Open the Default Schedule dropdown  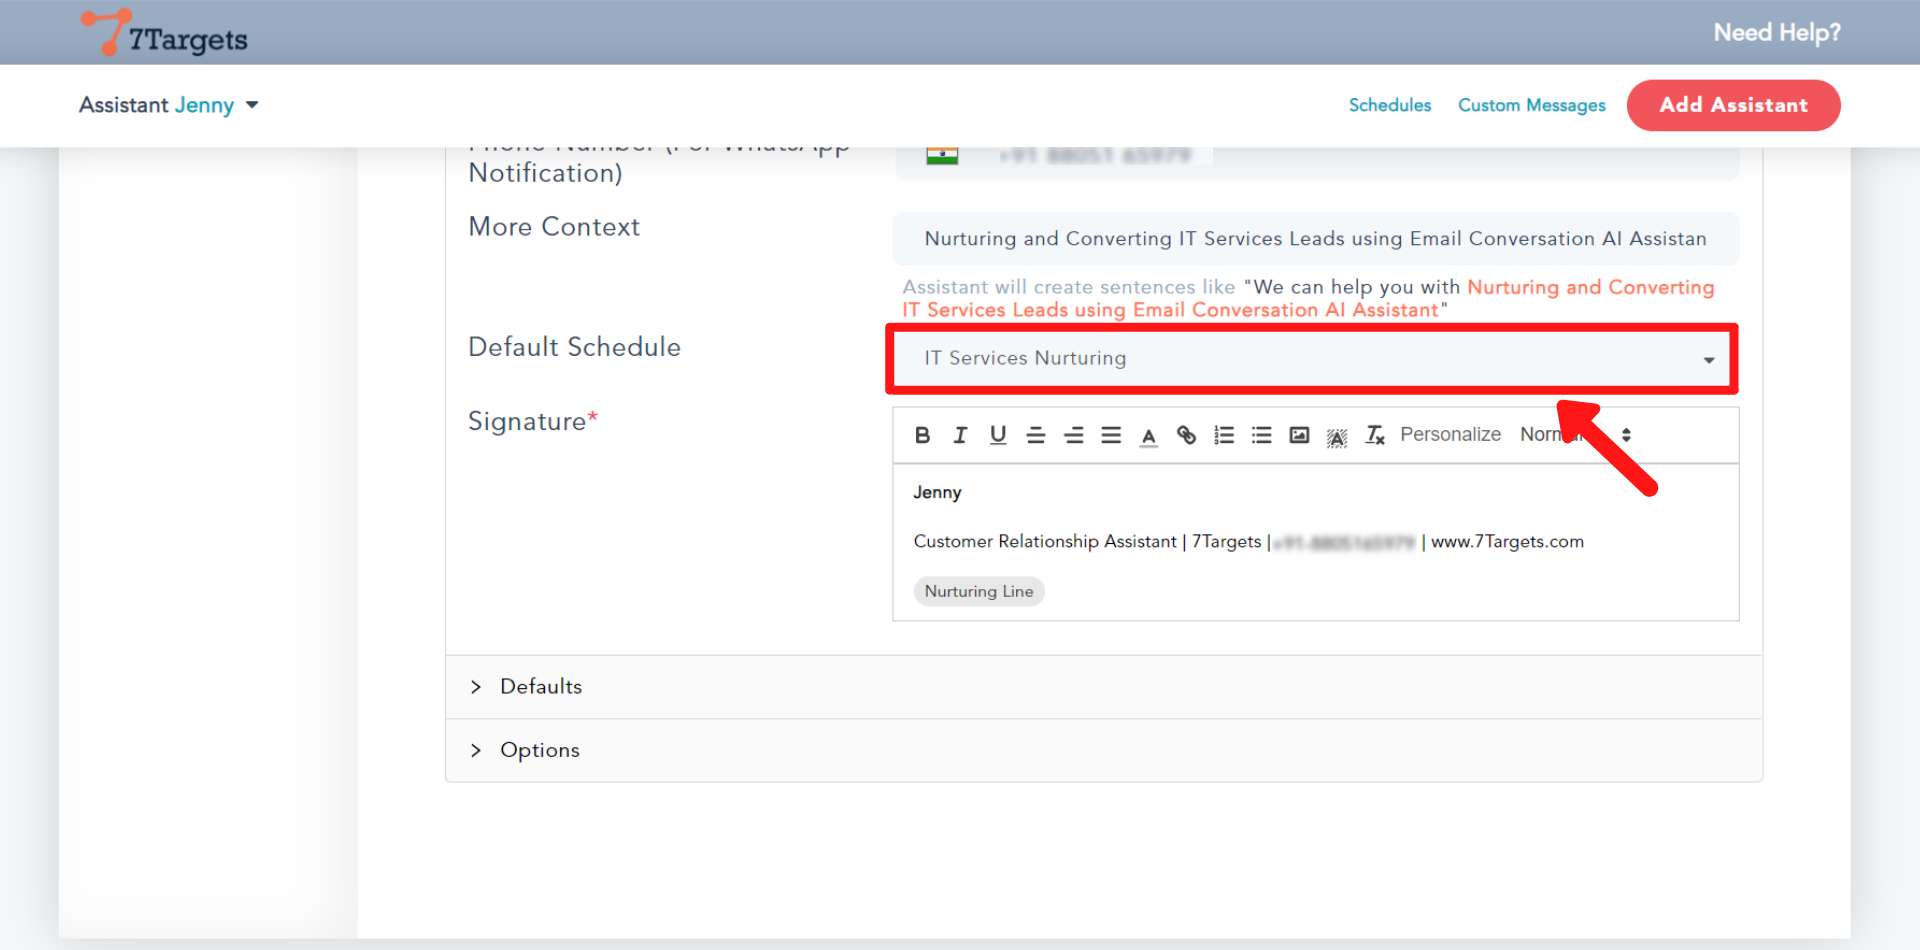(x=1312, y=359)
